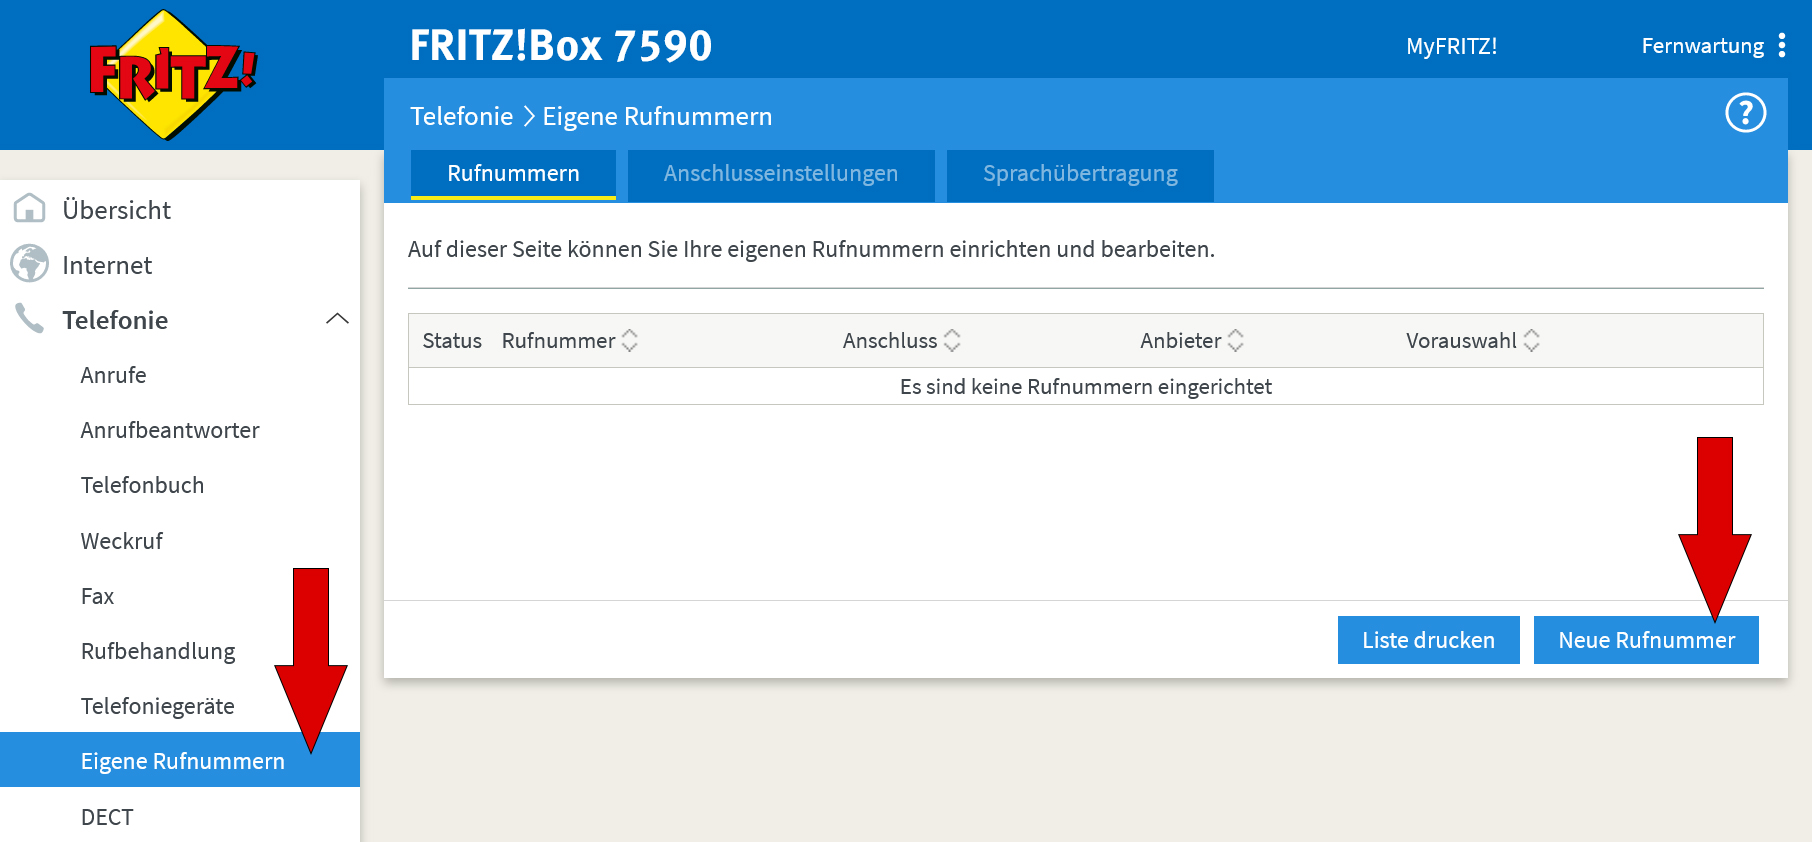
Task: Collapse the Telefonie menu chevron
Action: pos(338,319)
